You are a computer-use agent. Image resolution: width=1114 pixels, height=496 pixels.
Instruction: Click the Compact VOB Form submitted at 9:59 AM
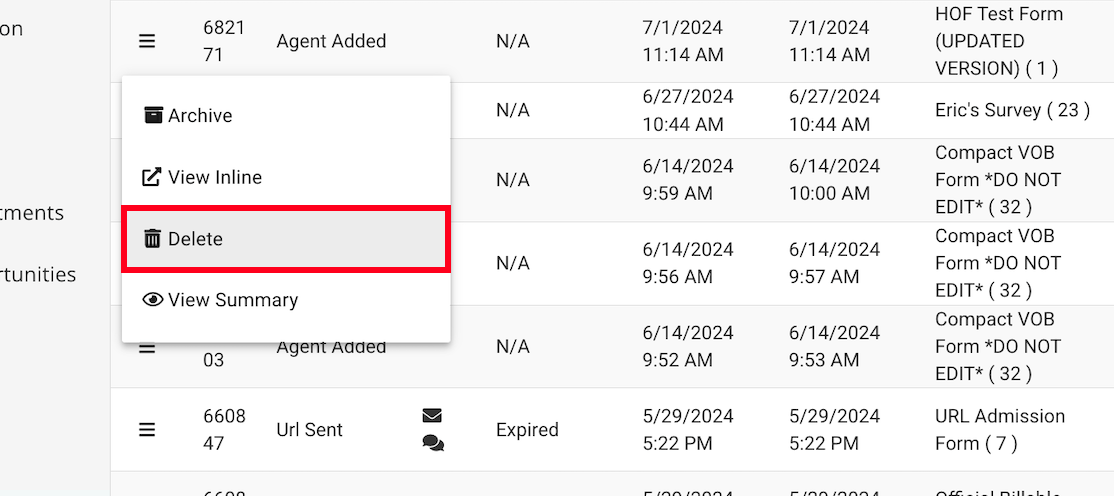[x=997, y=180]
